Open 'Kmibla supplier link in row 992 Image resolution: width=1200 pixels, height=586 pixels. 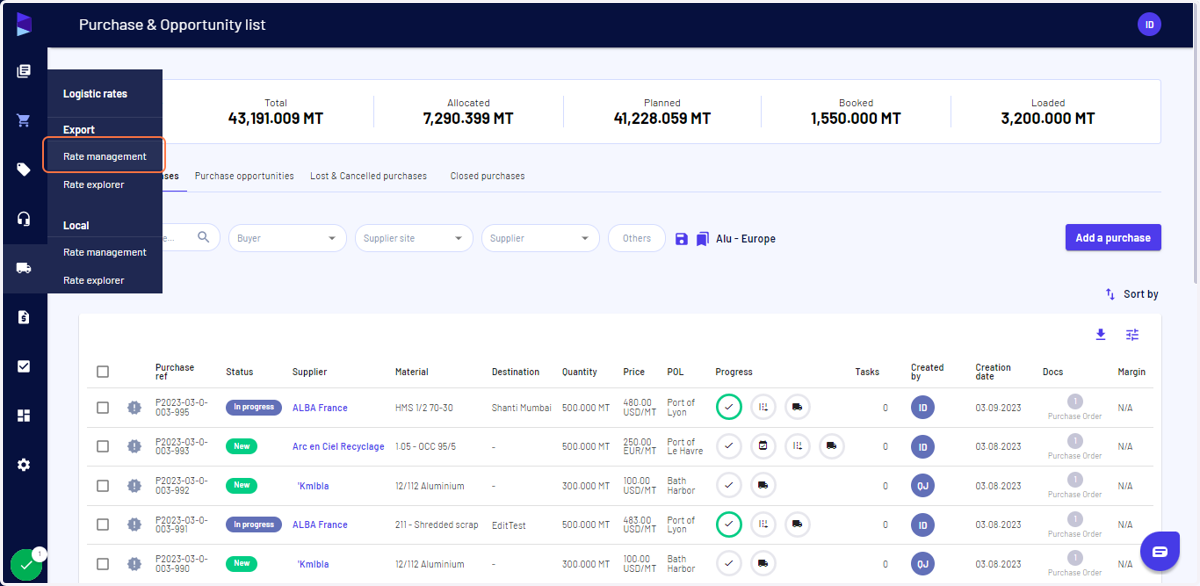tap(313, 486)
